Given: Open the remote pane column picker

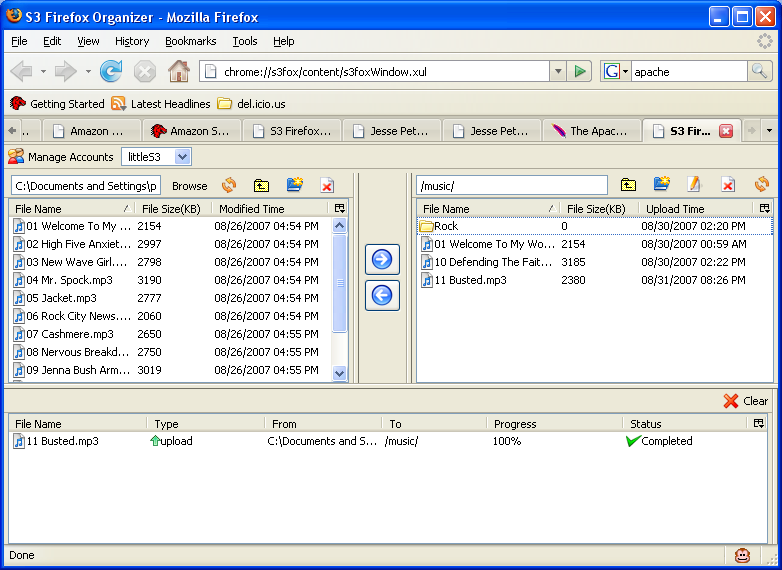Looking at the screenshot, I should pos(765,208).
